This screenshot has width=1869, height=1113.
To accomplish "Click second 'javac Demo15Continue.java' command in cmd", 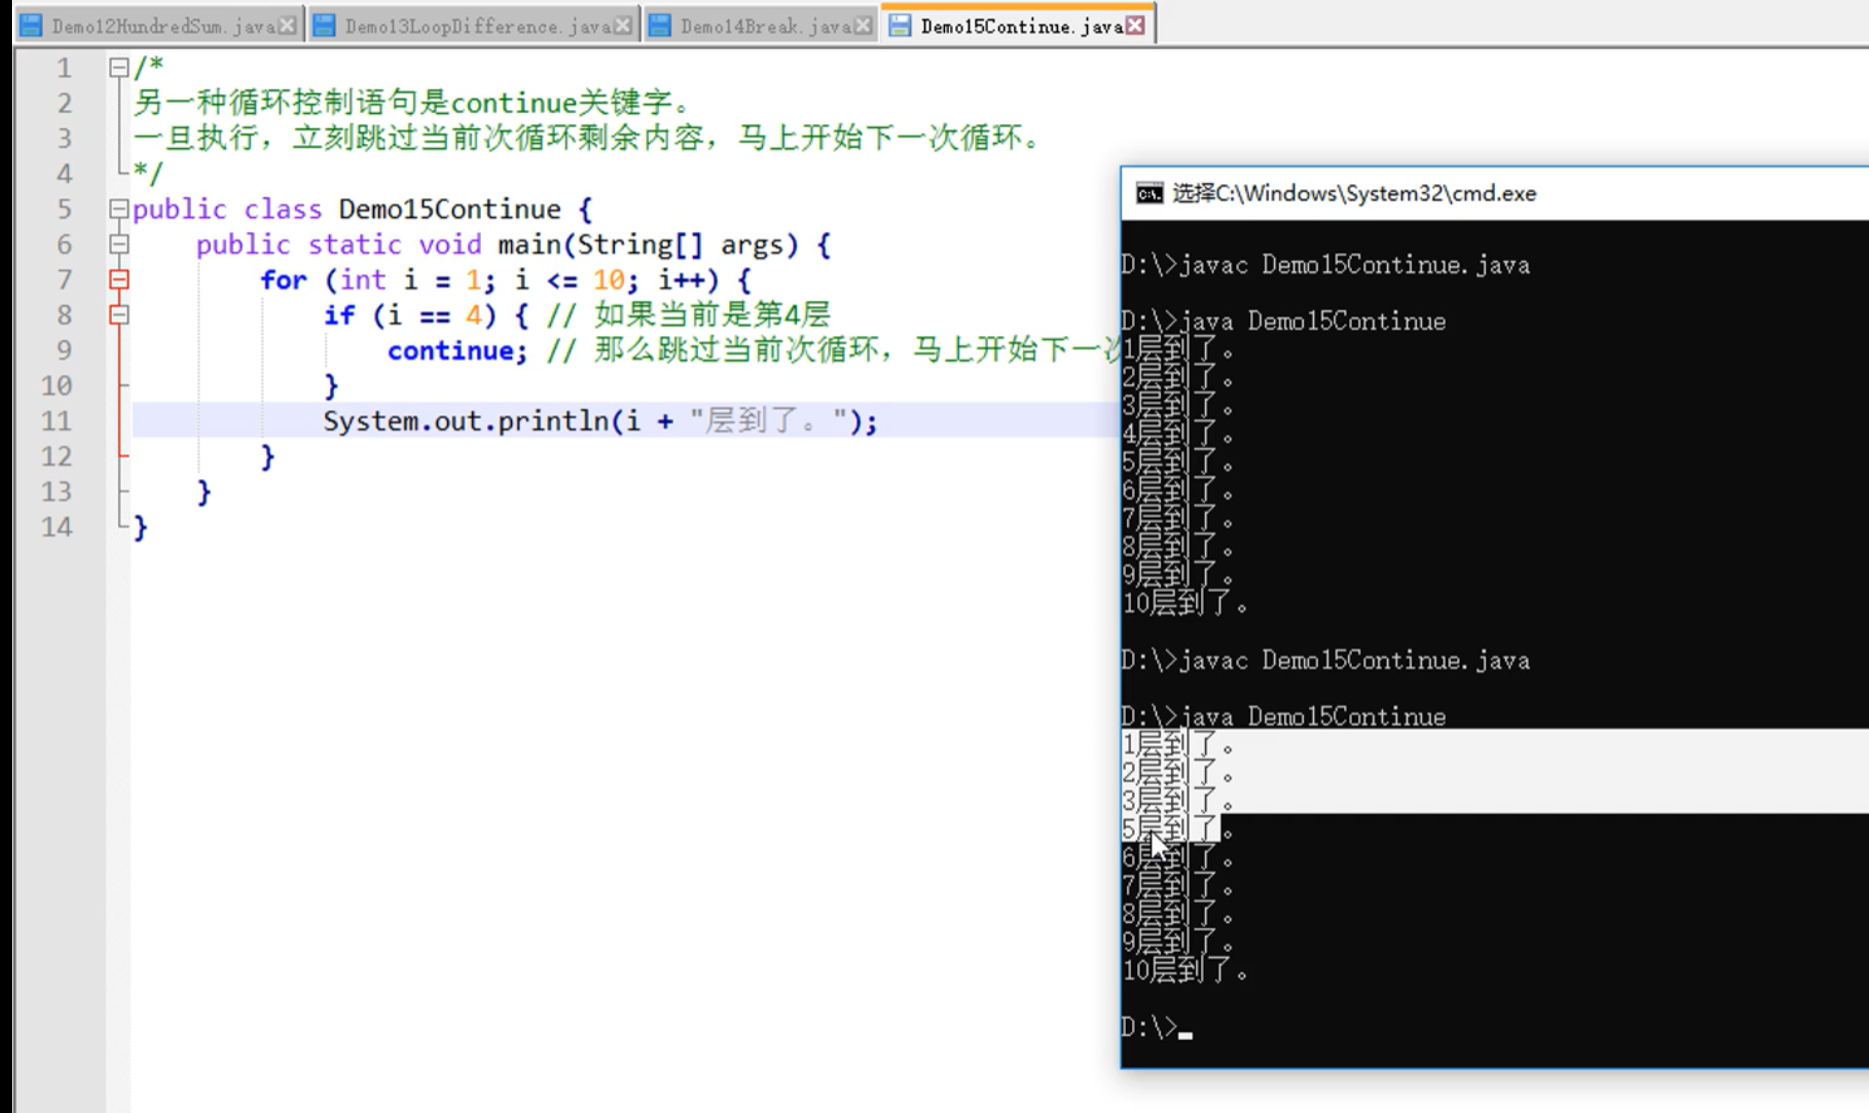I will pyautogui.click(x=1354, y=661).
